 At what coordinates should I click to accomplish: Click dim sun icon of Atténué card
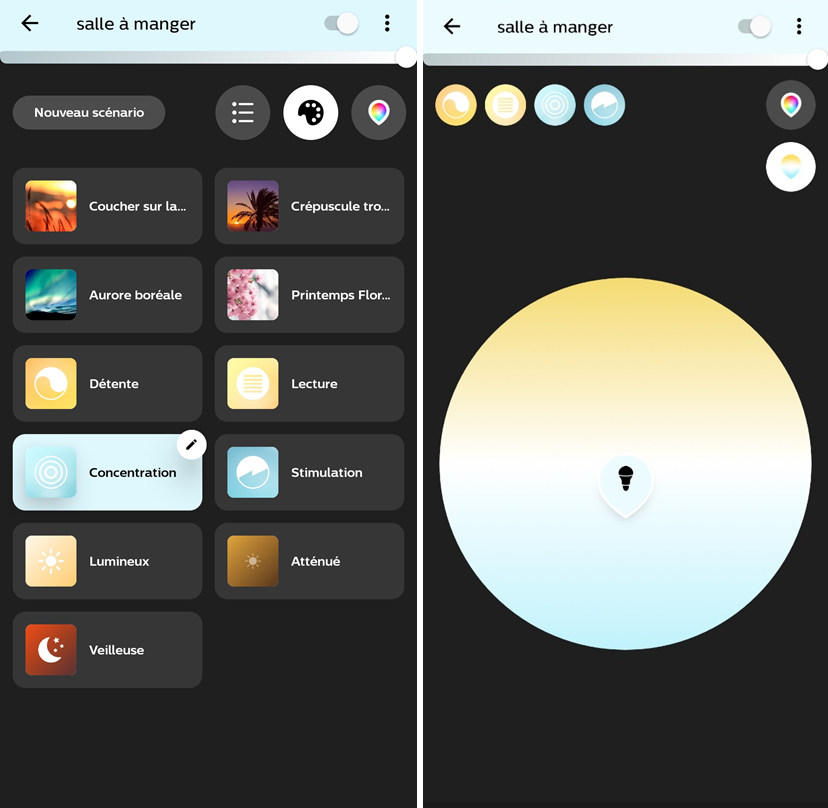pyautogui.click(x=253, y=561)
